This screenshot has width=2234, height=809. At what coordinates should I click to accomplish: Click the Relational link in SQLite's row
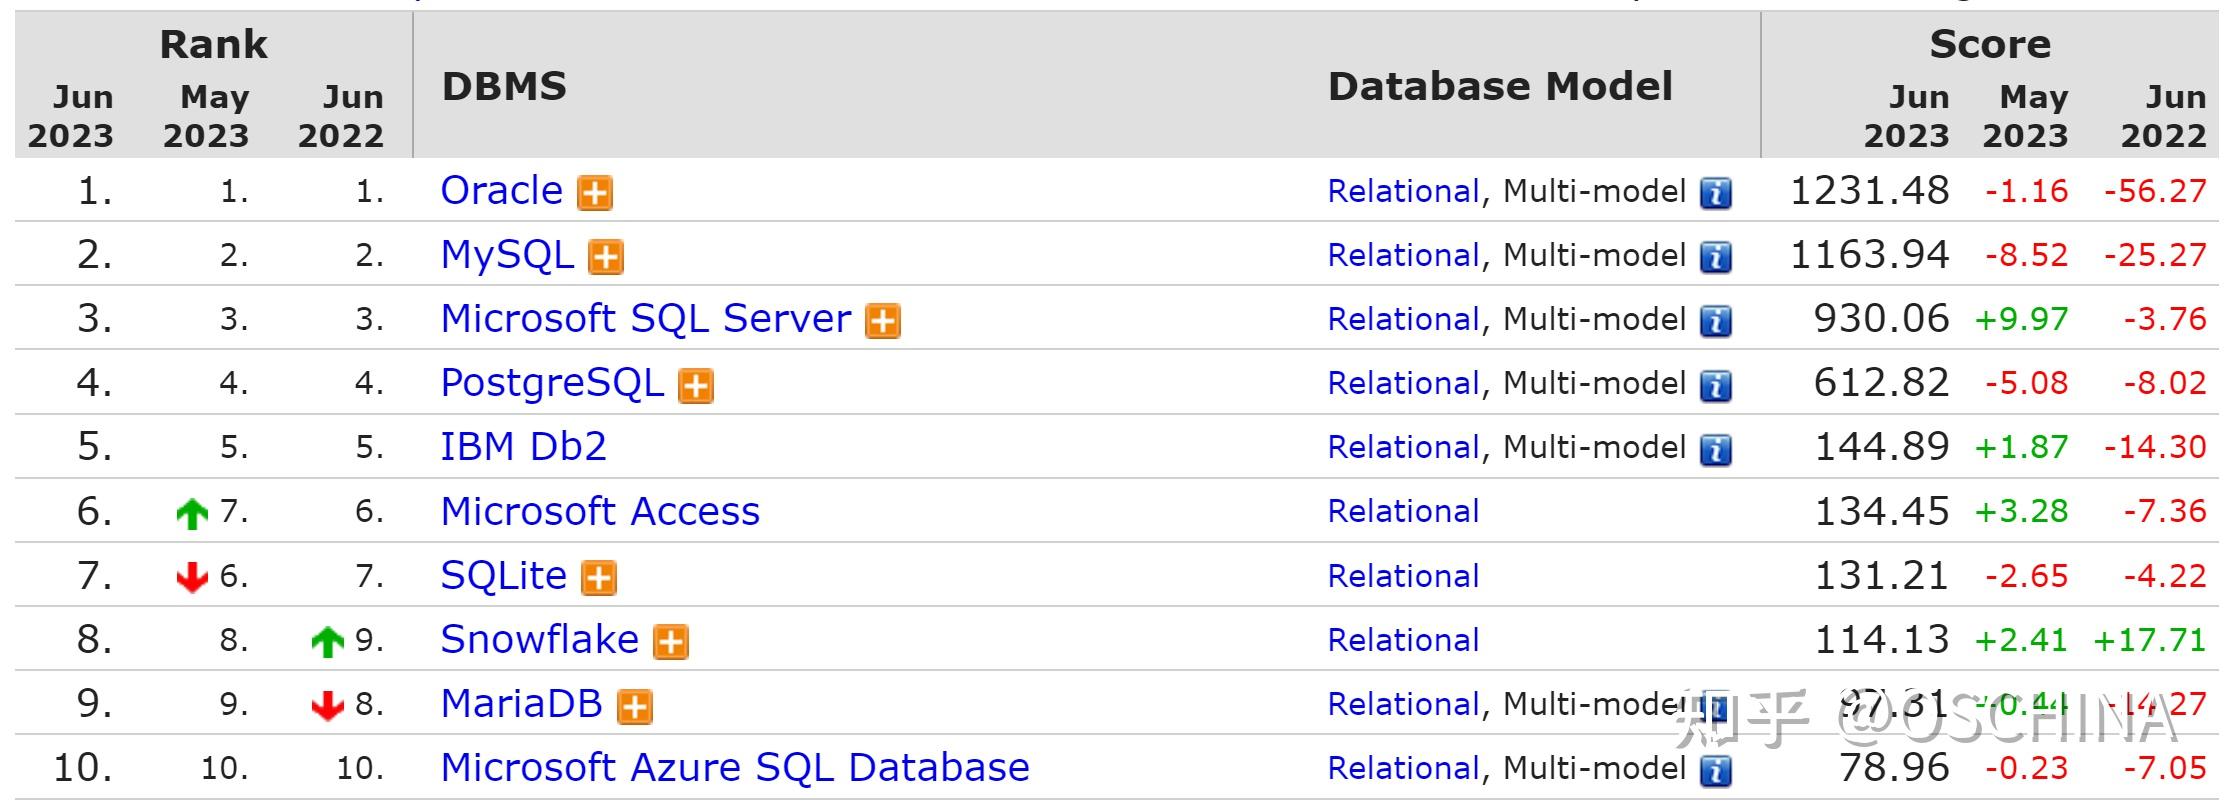pos(1403,576)
